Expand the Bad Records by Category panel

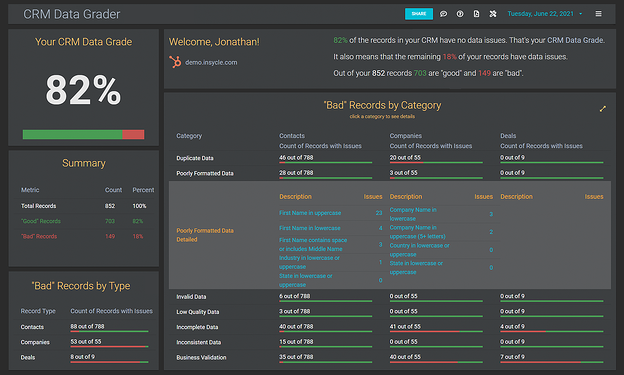click(x=603, y=109)
